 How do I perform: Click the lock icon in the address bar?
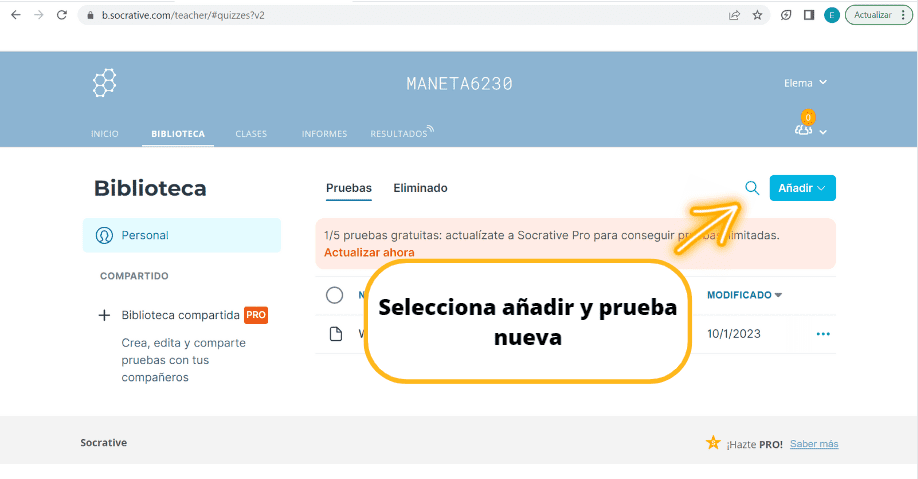coord(90,15)
